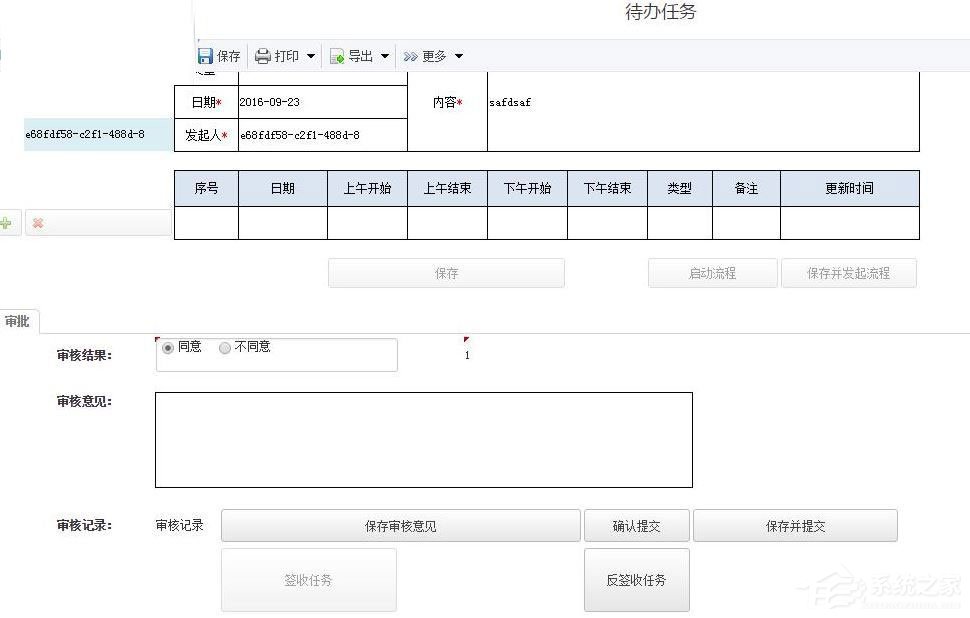Click the 保存 toolbar label
Image resolution: width=970 pixels, height=618 pixels.
click(x=228, y=56)
